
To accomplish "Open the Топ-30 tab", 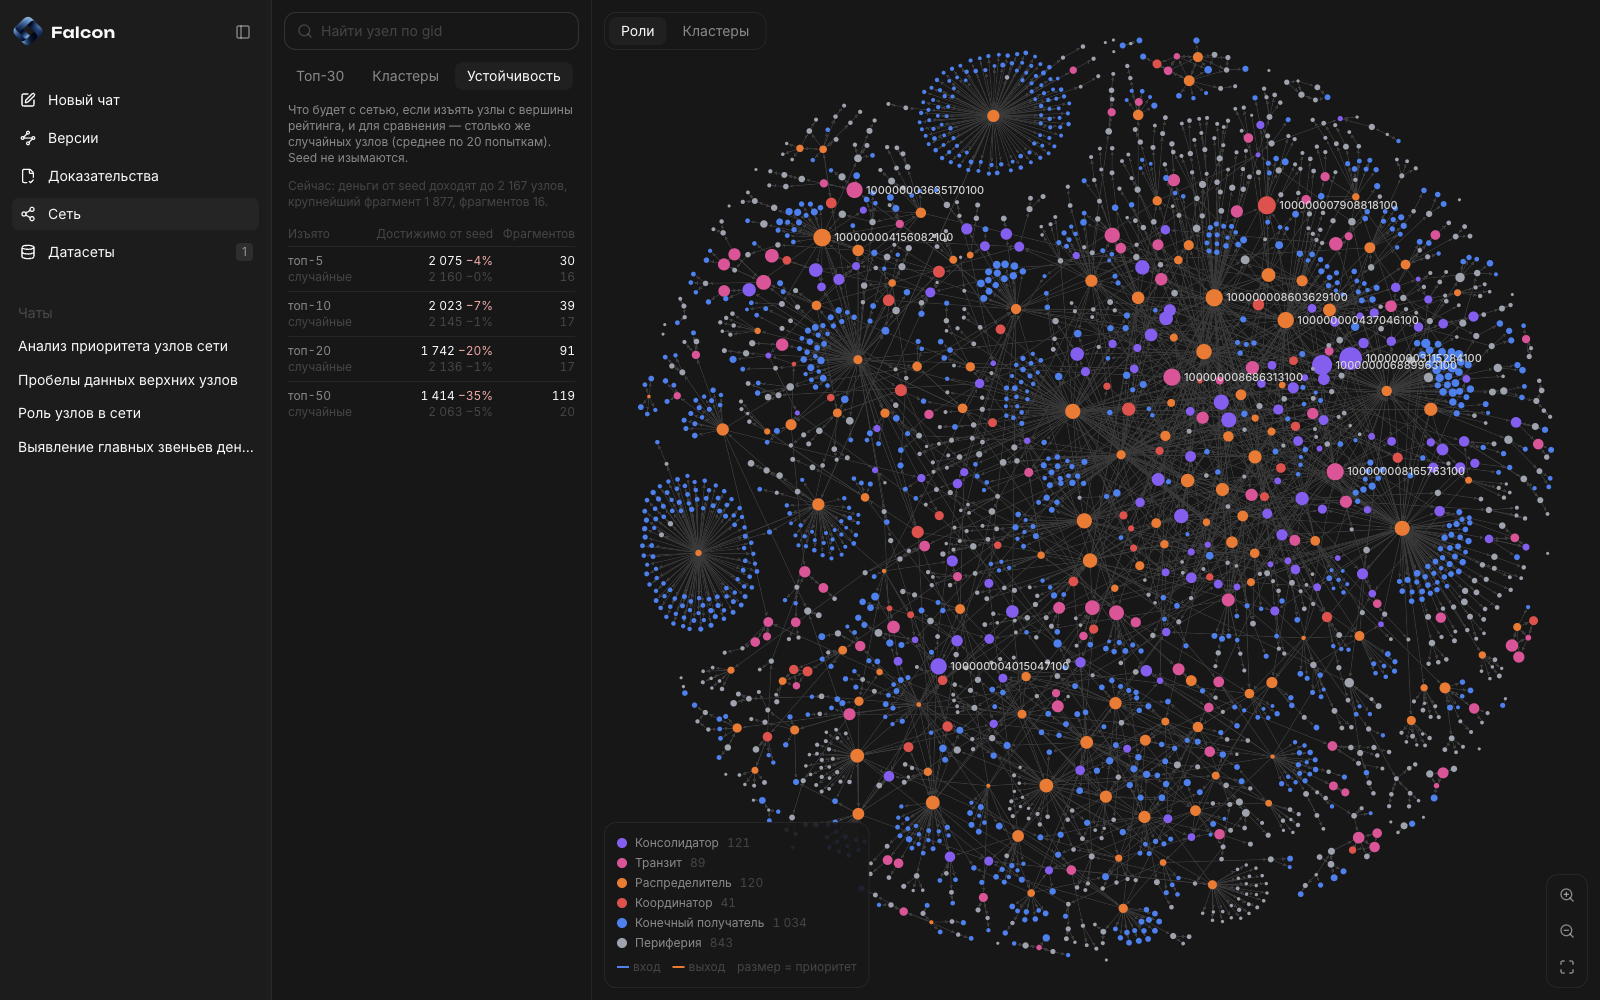I will point(320,76).
